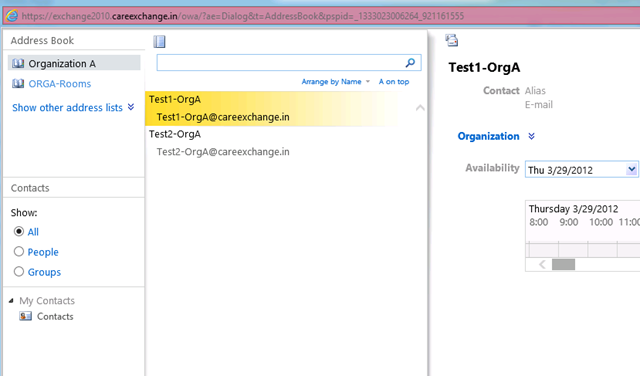This screenshot has width=640, height=376.
Task: Expand the Organization section heading
Action: 488,136
